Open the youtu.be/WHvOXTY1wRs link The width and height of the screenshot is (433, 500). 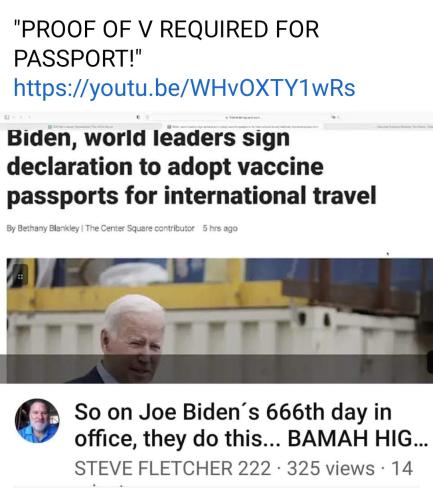pos(184,88)
